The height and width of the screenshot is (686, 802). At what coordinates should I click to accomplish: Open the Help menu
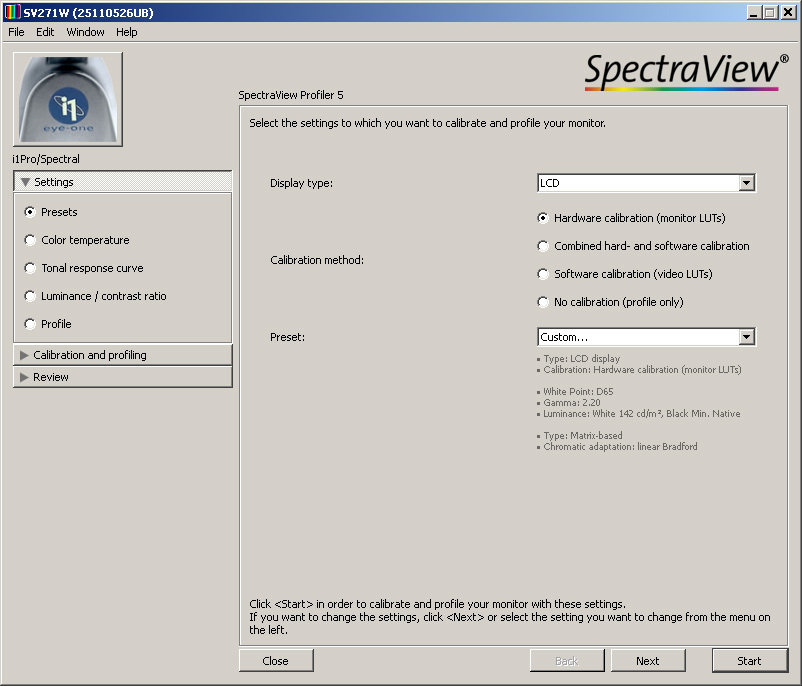pyautogui.click(x=126, y=32)
